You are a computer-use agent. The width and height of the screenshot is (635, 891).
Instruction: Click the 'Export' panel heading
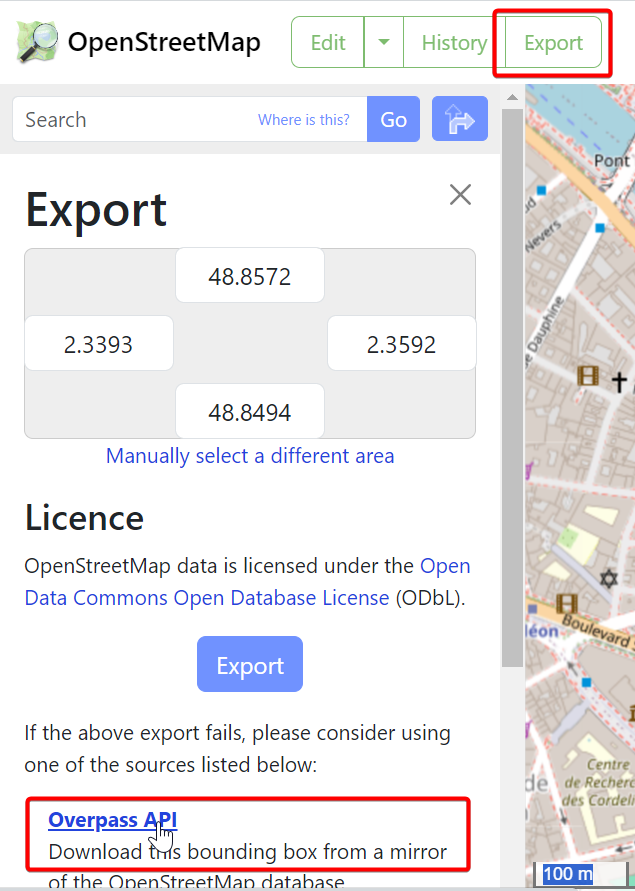[96, 211]
